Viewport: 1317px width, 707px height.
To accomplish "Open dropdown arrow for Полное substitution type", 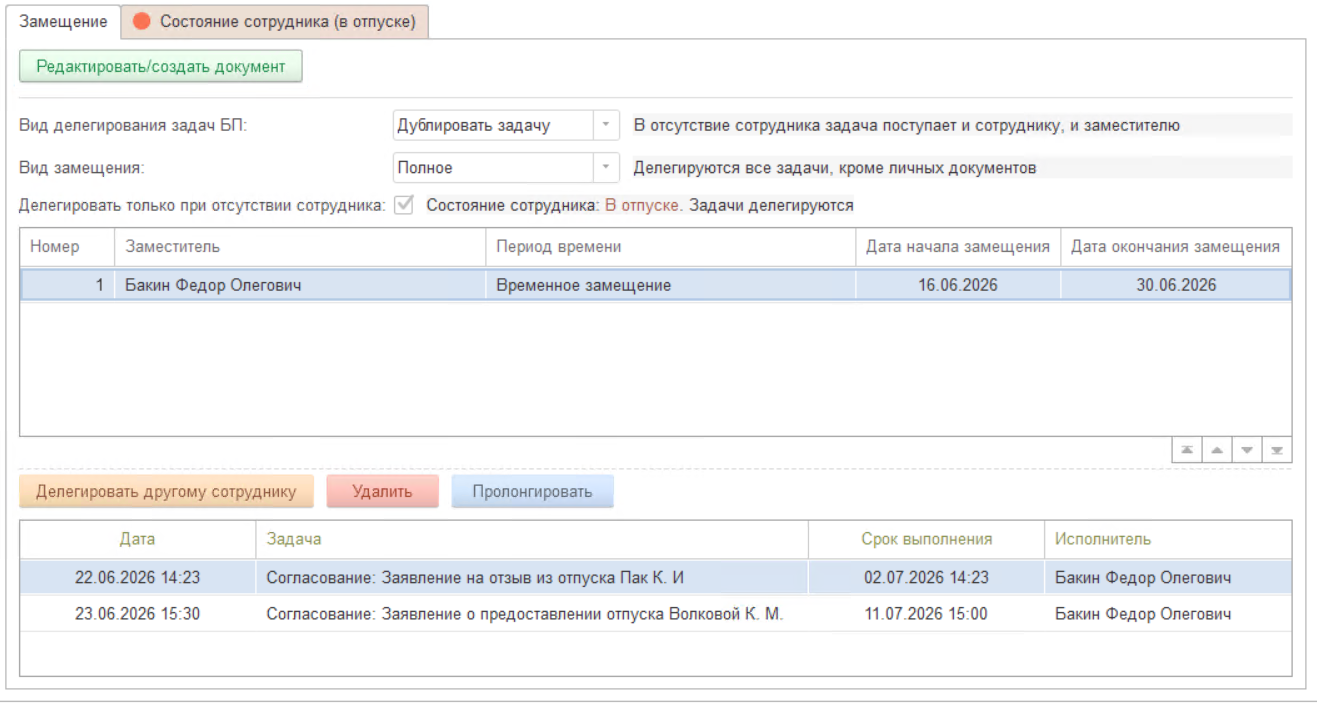I will pyautogui.click(x=606, y=168).
